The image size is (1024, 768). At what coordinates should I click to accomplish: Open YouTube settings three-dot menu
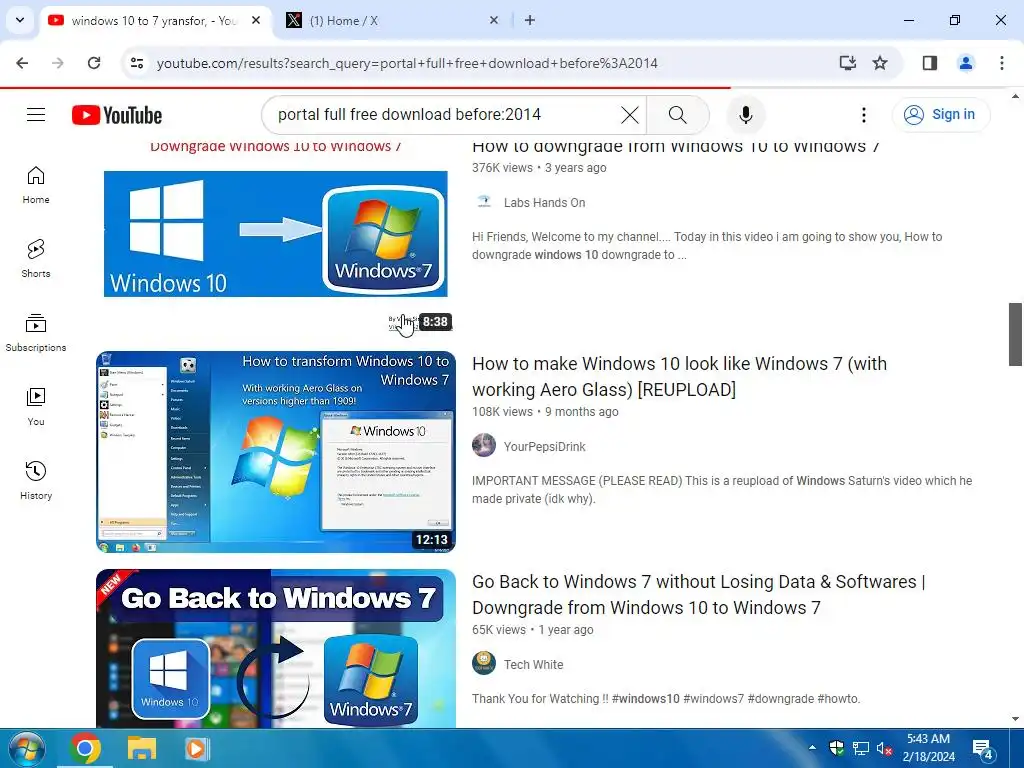[863, 115]
